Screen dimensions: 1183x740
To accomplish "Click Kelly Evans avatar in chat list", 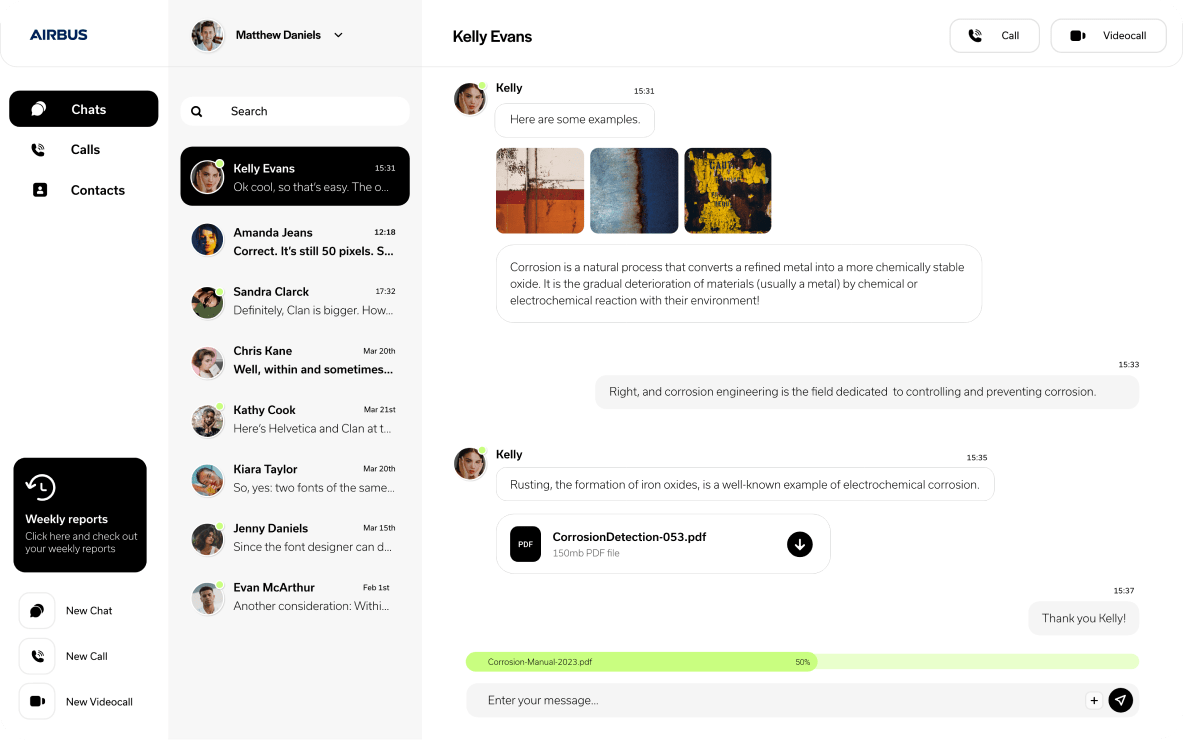I will click(207, 177).
